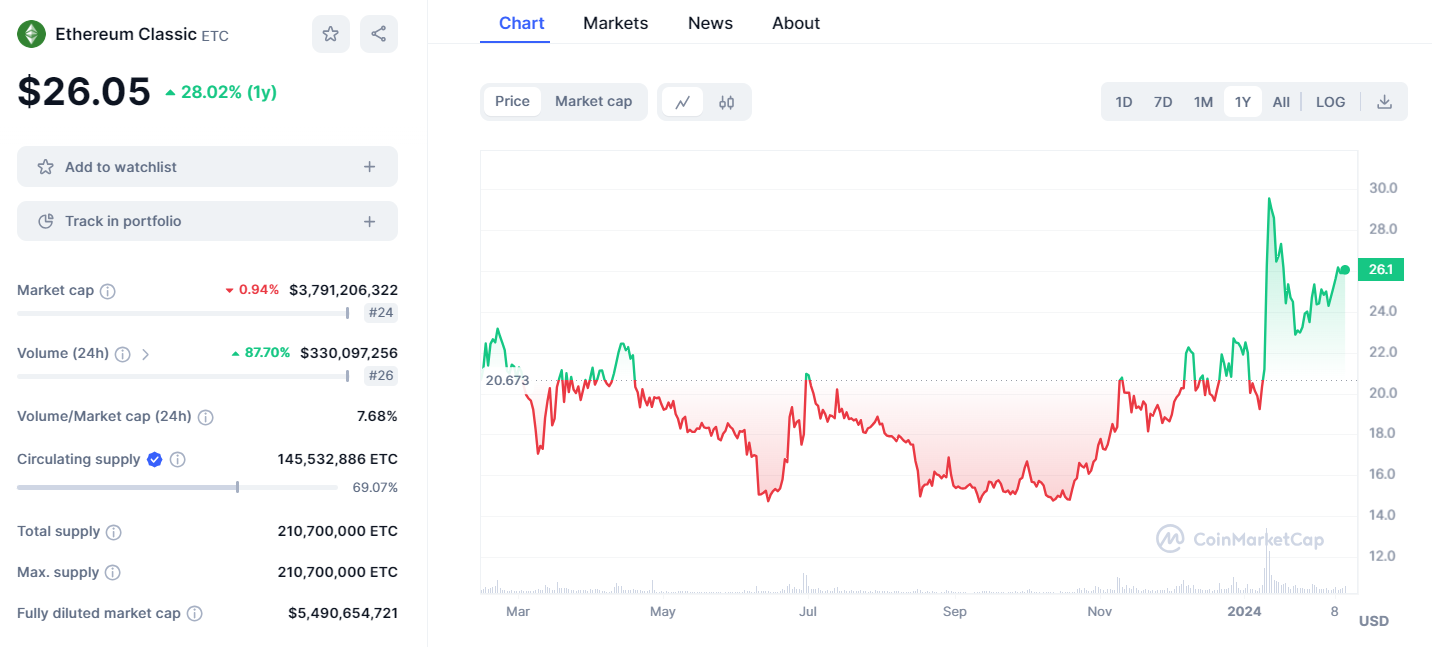1432x647 pixels.
Task: Star Ethereum Classic as favorite
Action: click(331, 34)
